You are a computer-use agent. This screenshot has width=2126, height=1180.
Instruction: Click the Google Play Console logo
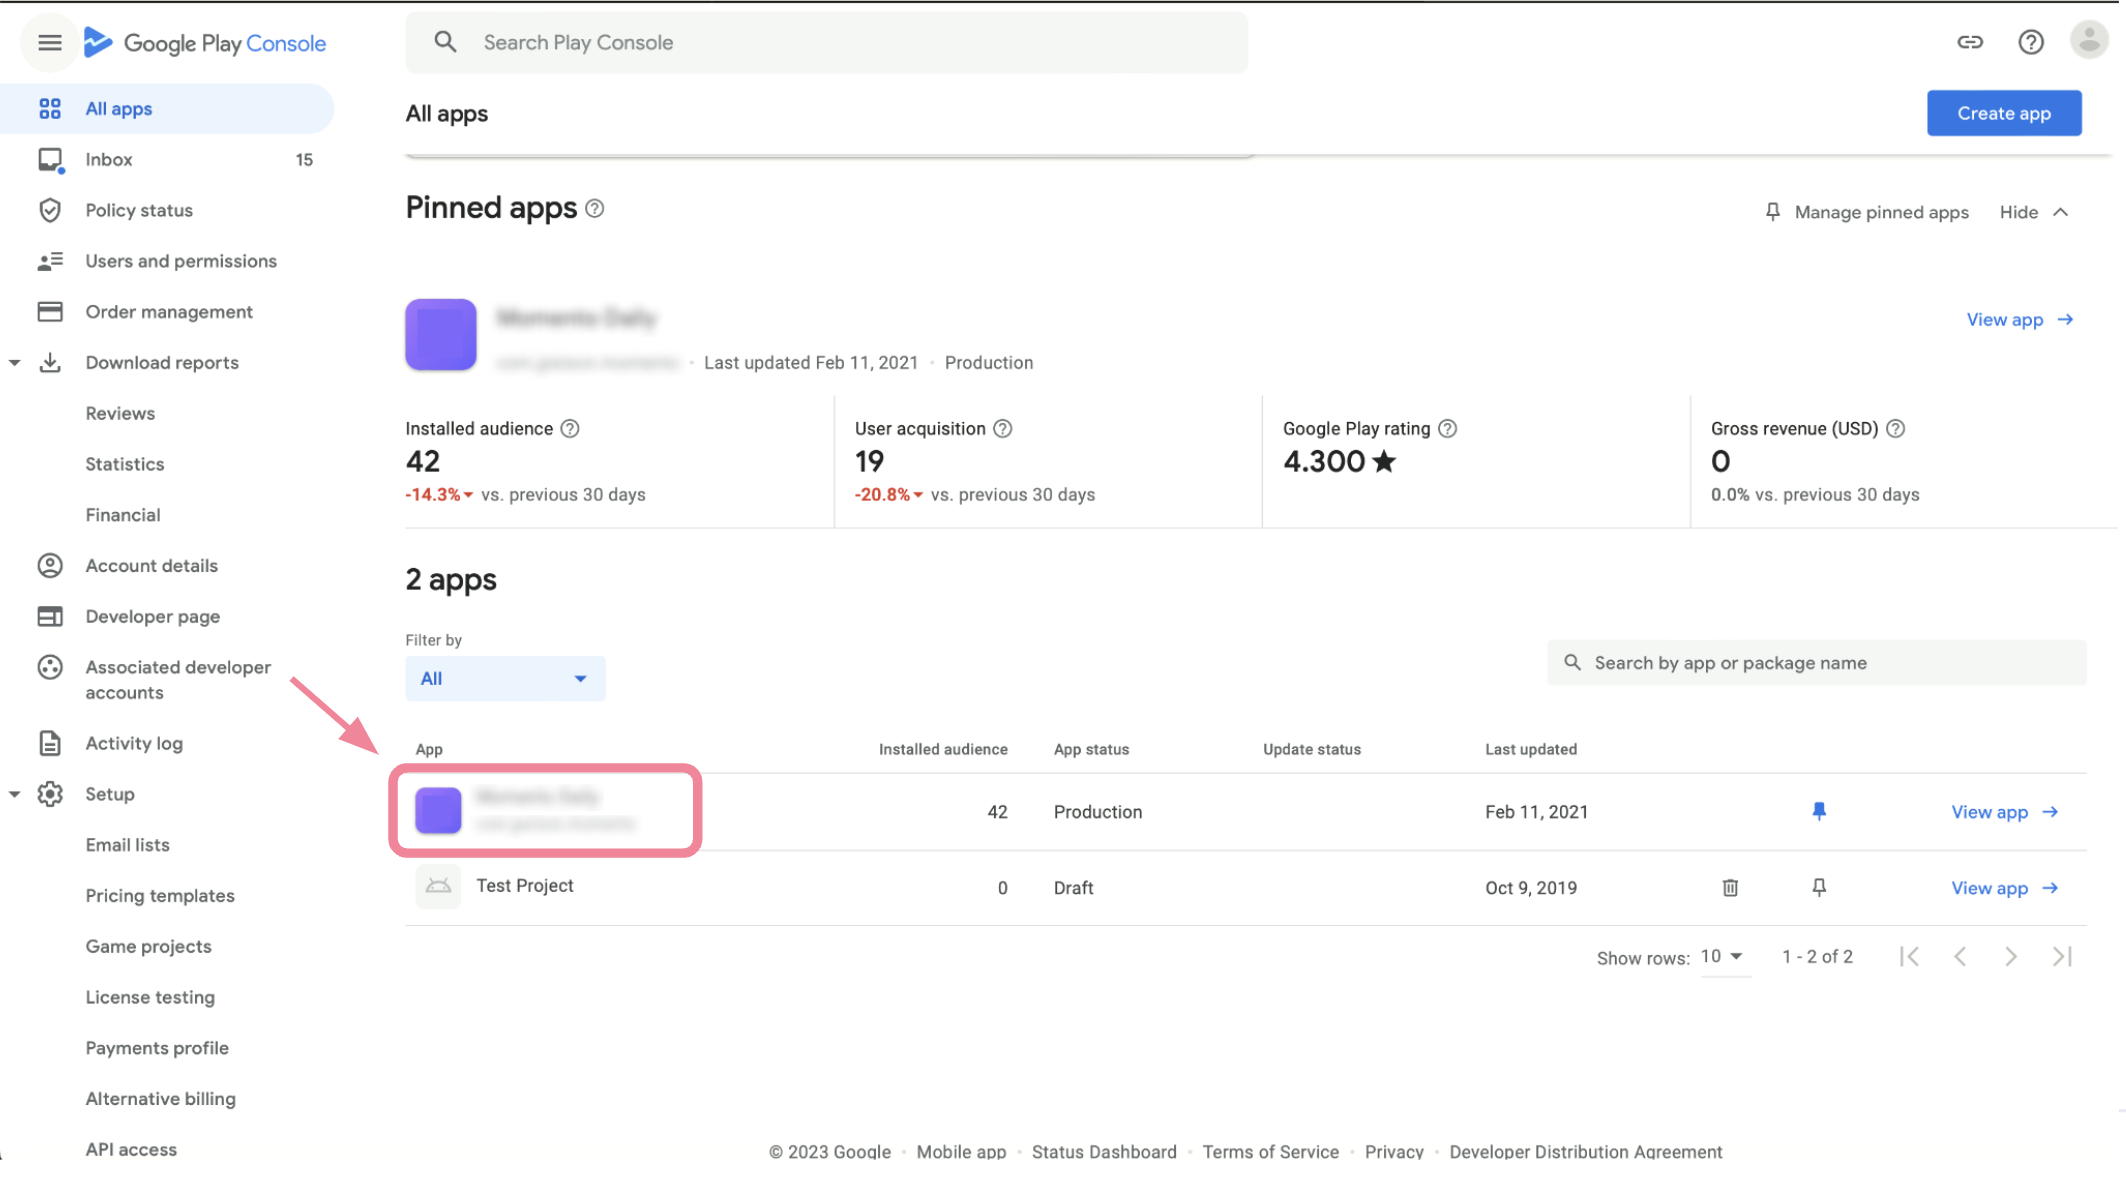click(x=204, y=42)
